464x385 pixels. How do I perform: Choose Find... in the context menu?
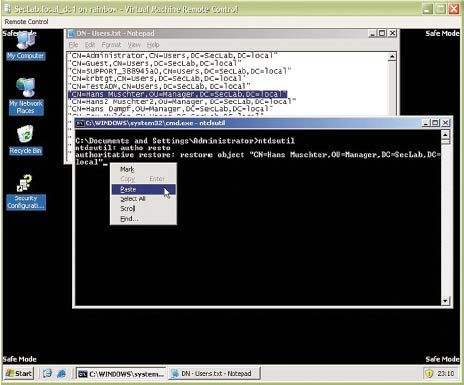coord(143,219)
